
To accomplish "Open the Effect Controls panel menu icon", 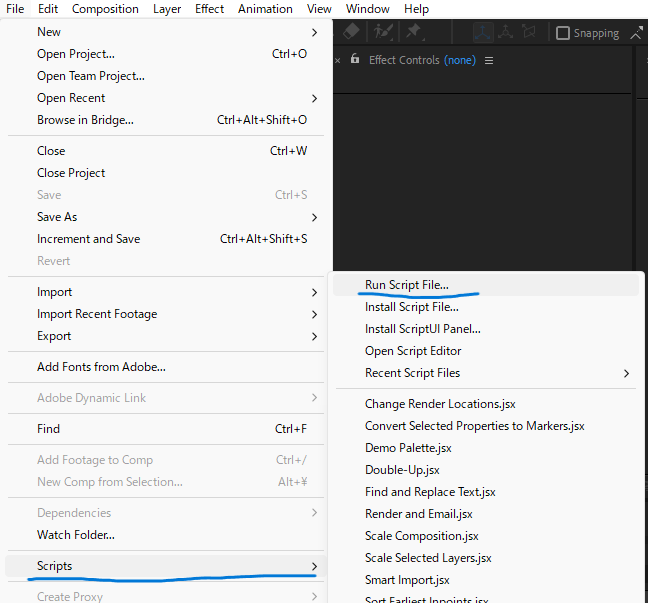I will click(x=489, y=60).
